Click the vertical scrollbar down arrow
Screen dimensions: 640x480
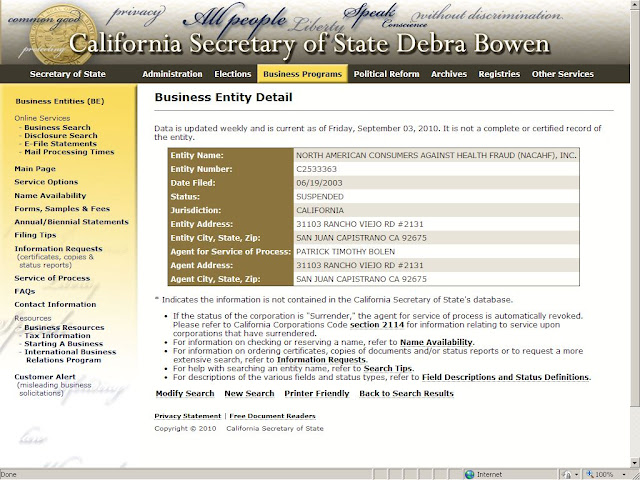pos(635,463)
